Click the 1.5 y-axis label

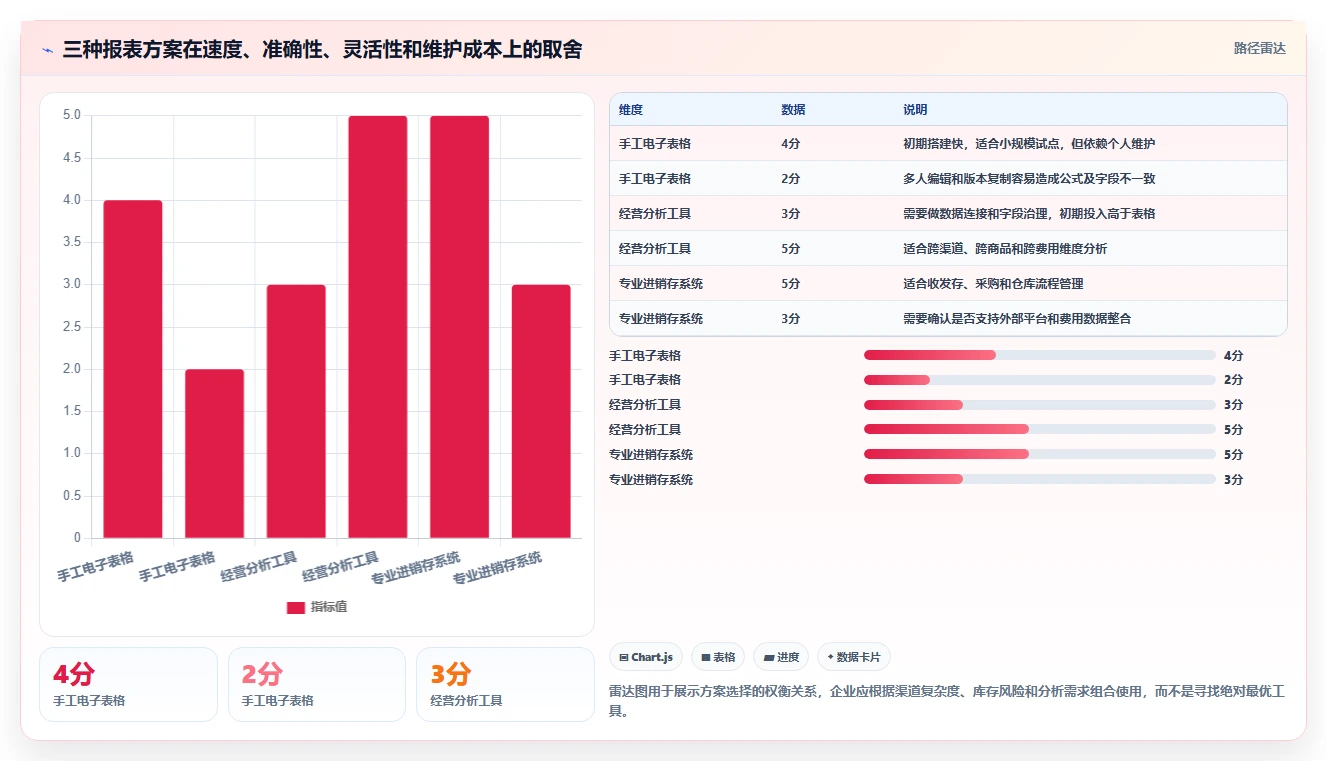[72, 411]
